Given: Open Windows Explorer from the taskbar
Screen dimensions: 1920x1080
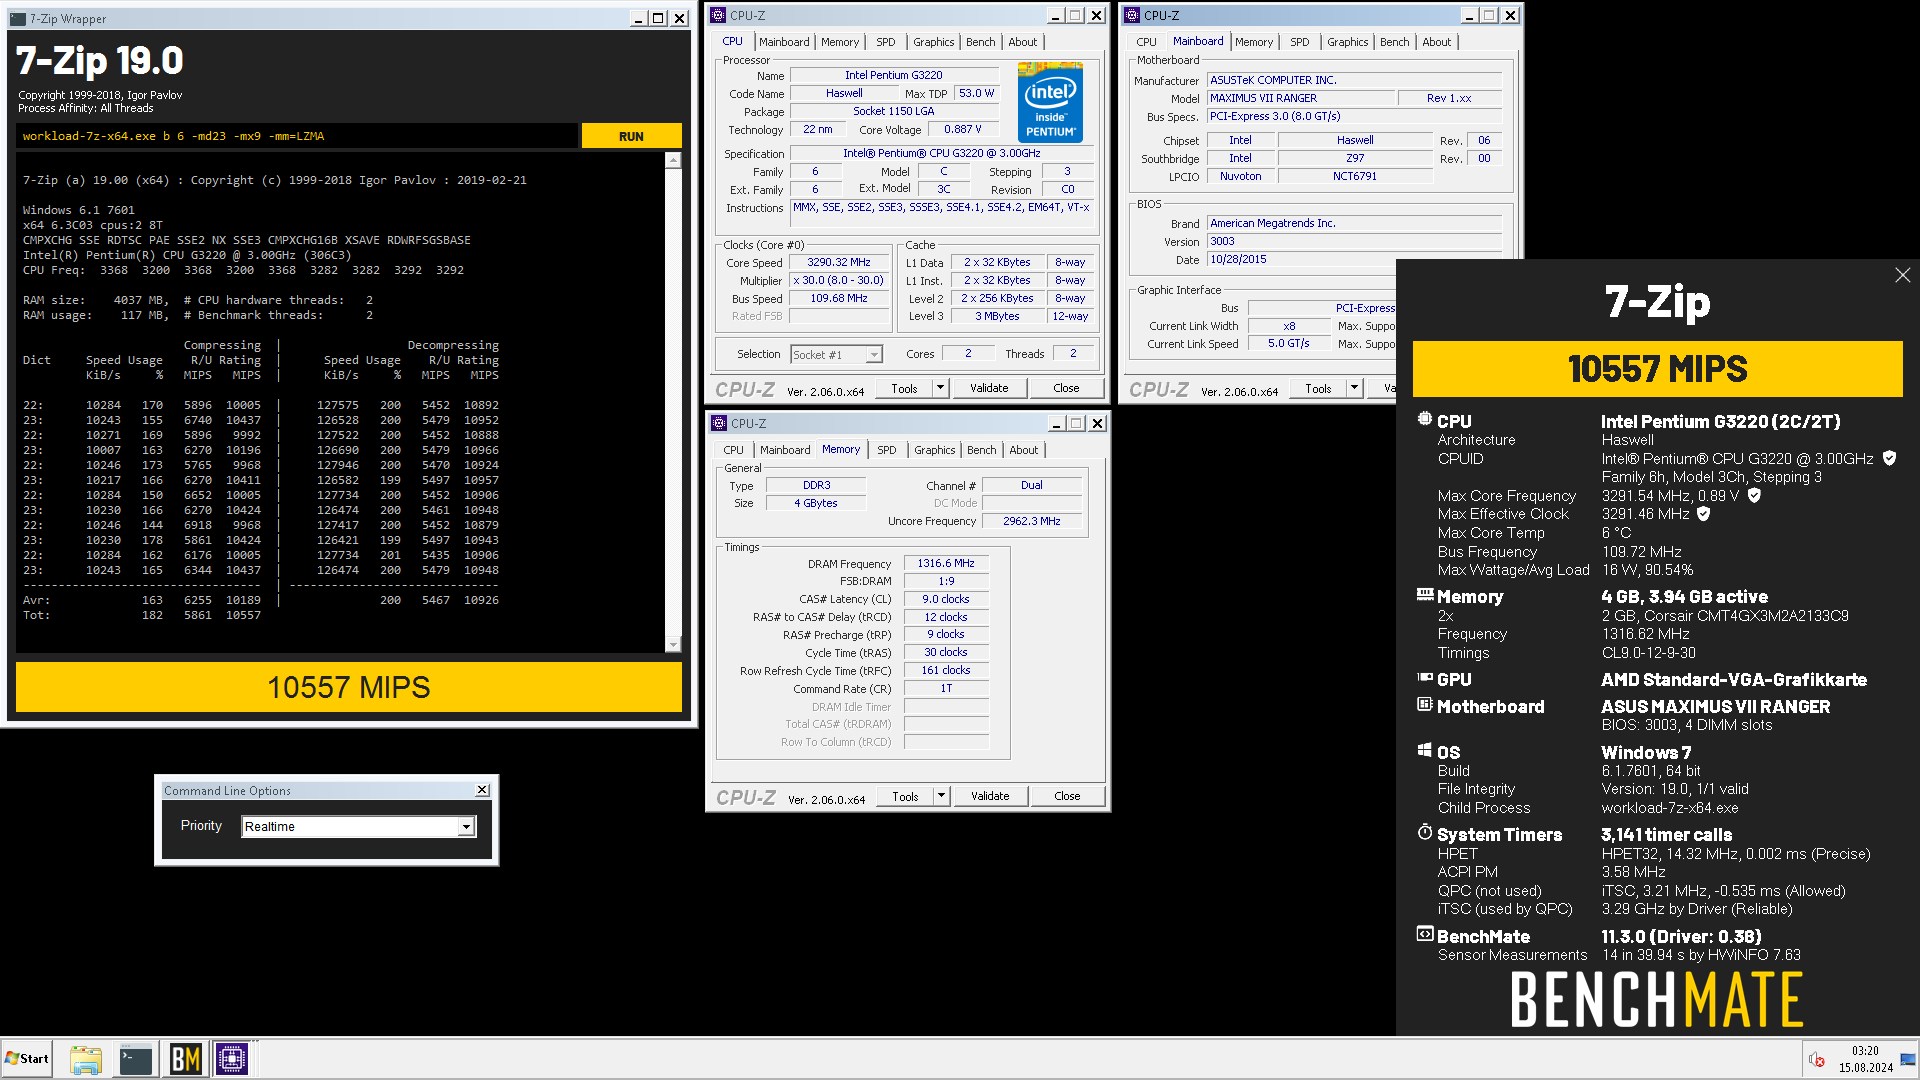Looking at the screenshot, I should 86,1059.
